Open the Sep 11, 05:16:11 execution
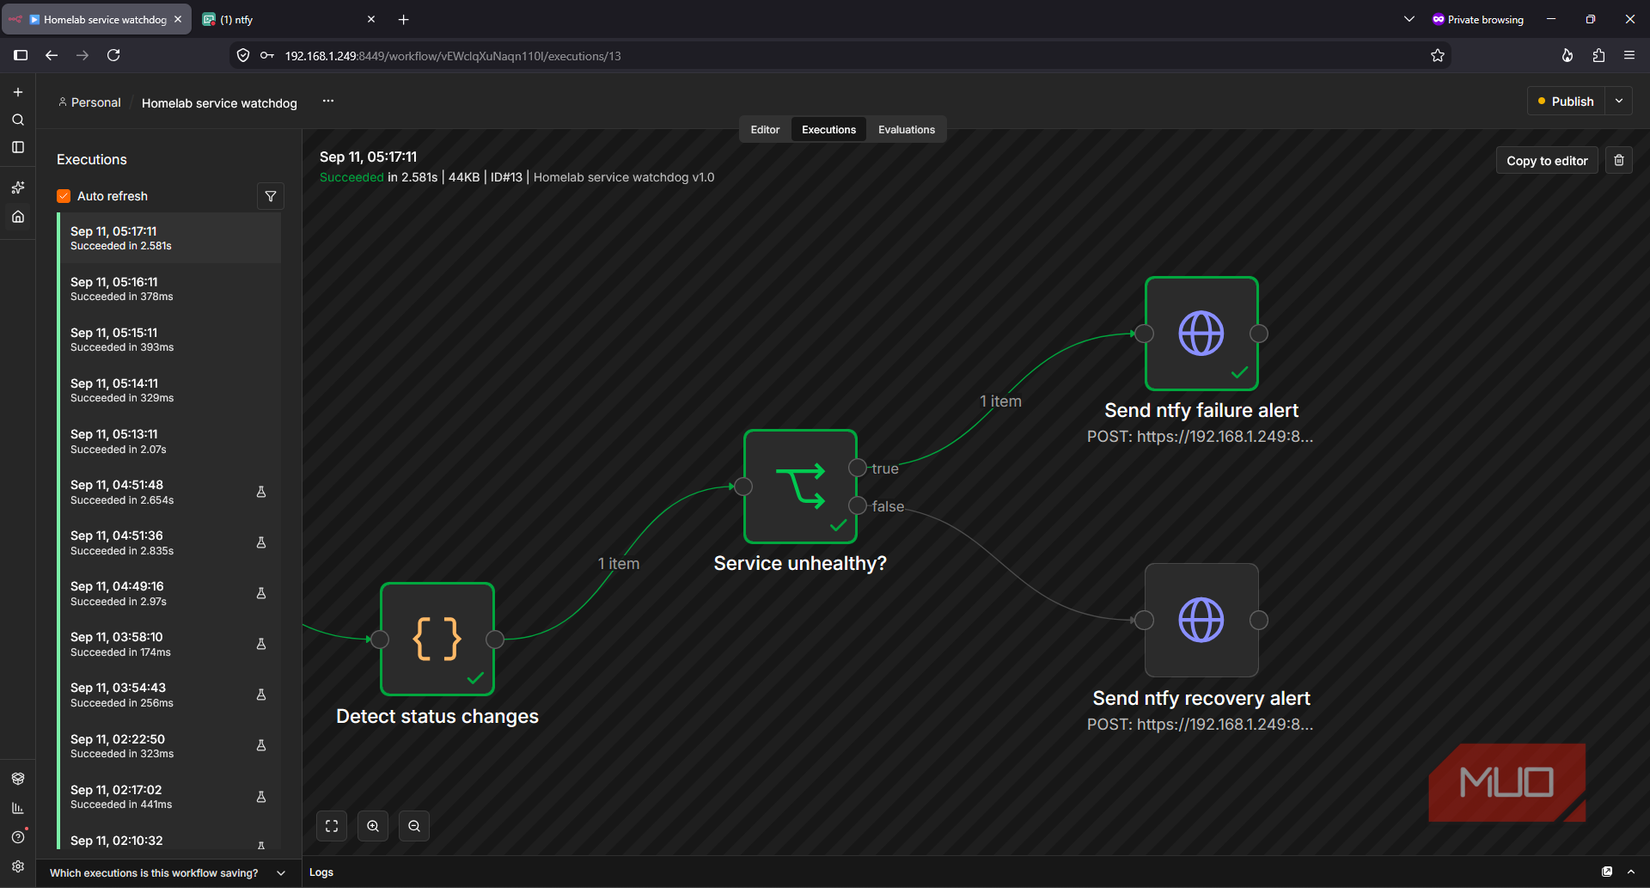 [170, 289]
